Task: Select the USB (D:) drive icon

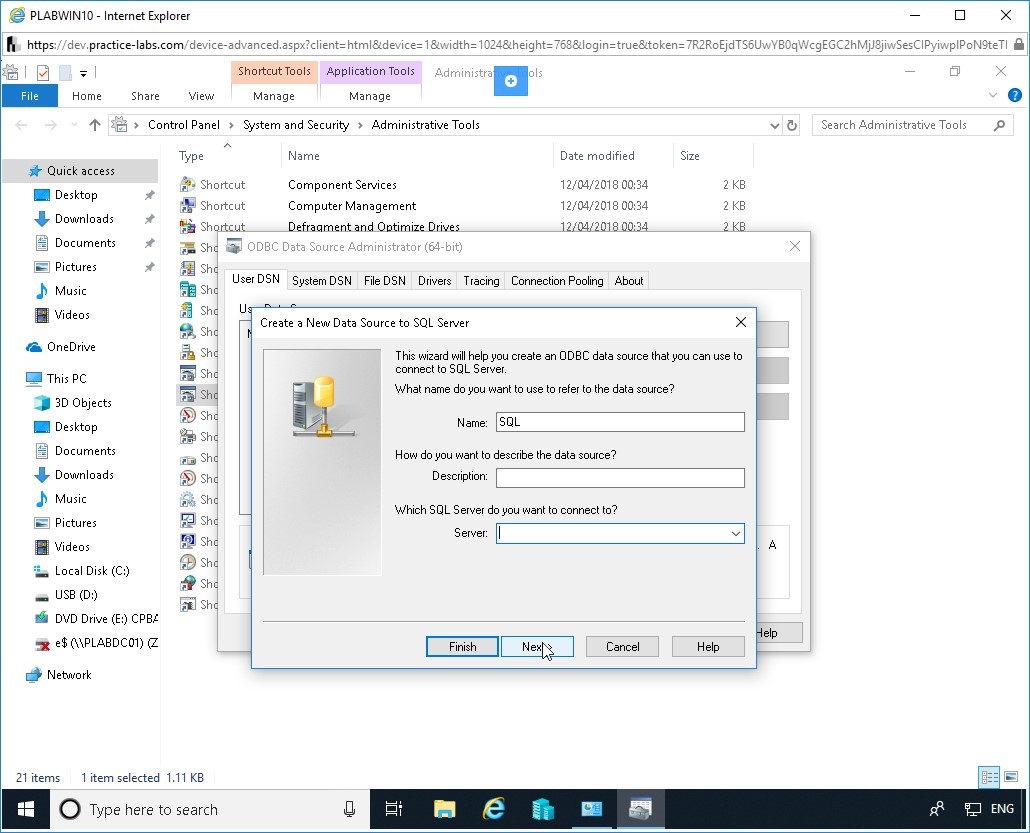Action: point(42,595)
